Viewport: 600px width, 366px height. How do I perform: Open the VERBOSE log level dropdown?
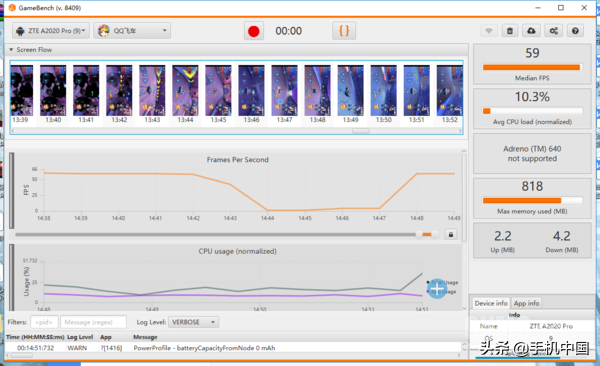click(x=194, y=322)
